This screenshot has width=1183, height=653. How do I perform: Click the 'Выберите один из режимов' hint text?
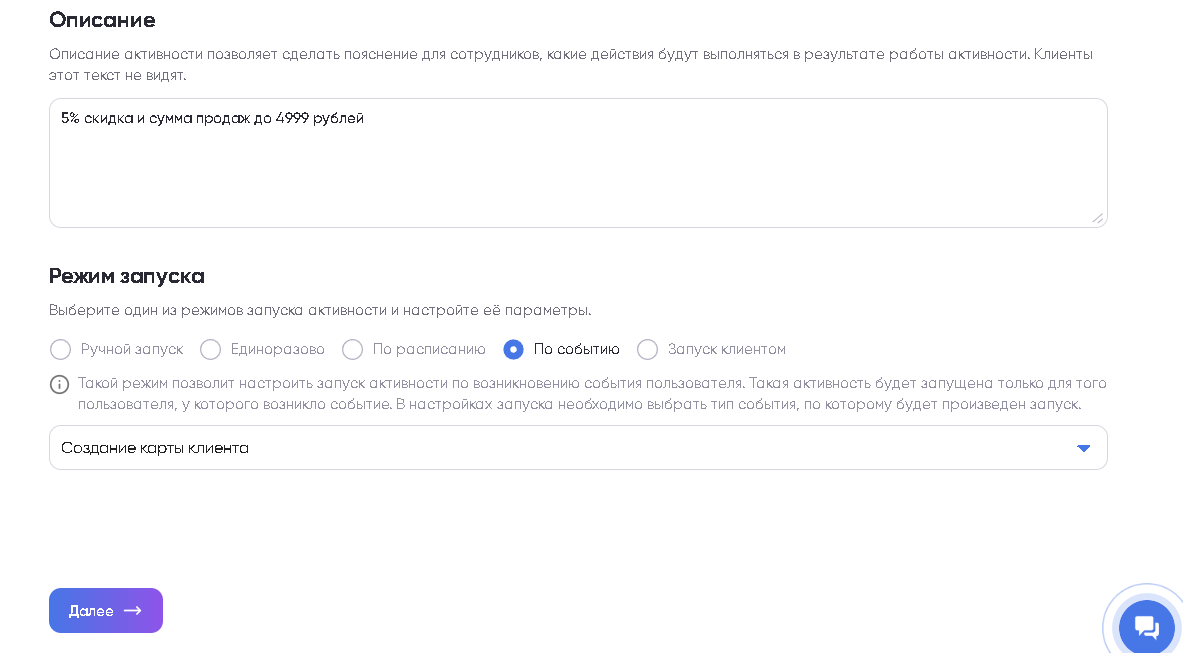(x=320, y=310)
